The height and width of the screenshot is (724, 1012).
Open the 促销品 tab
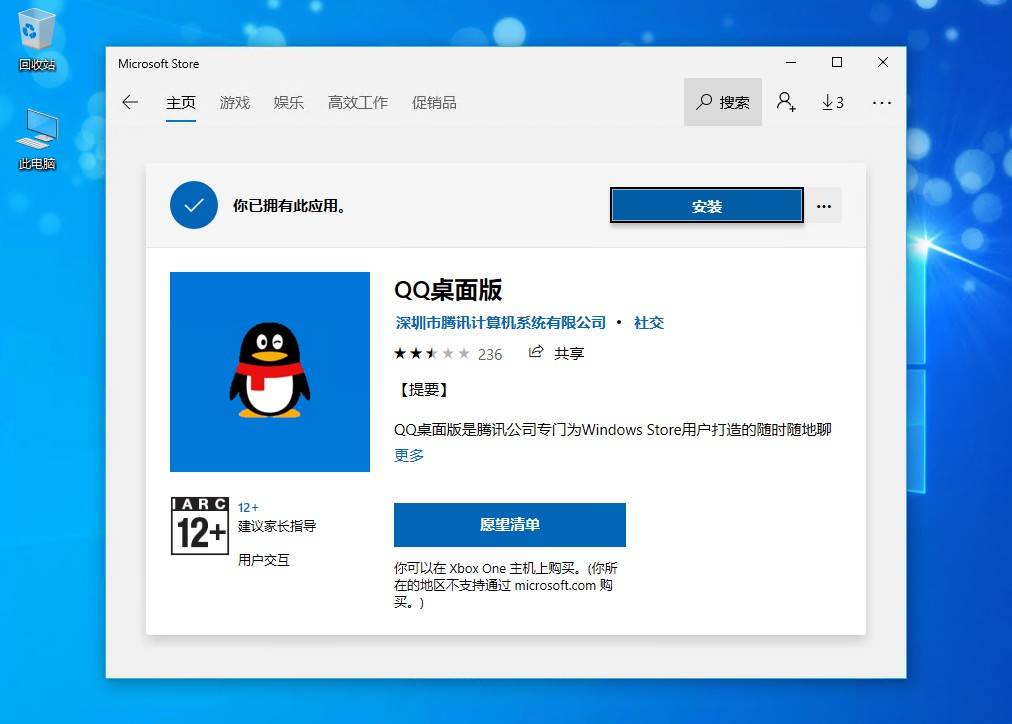[x=434, y=103]
